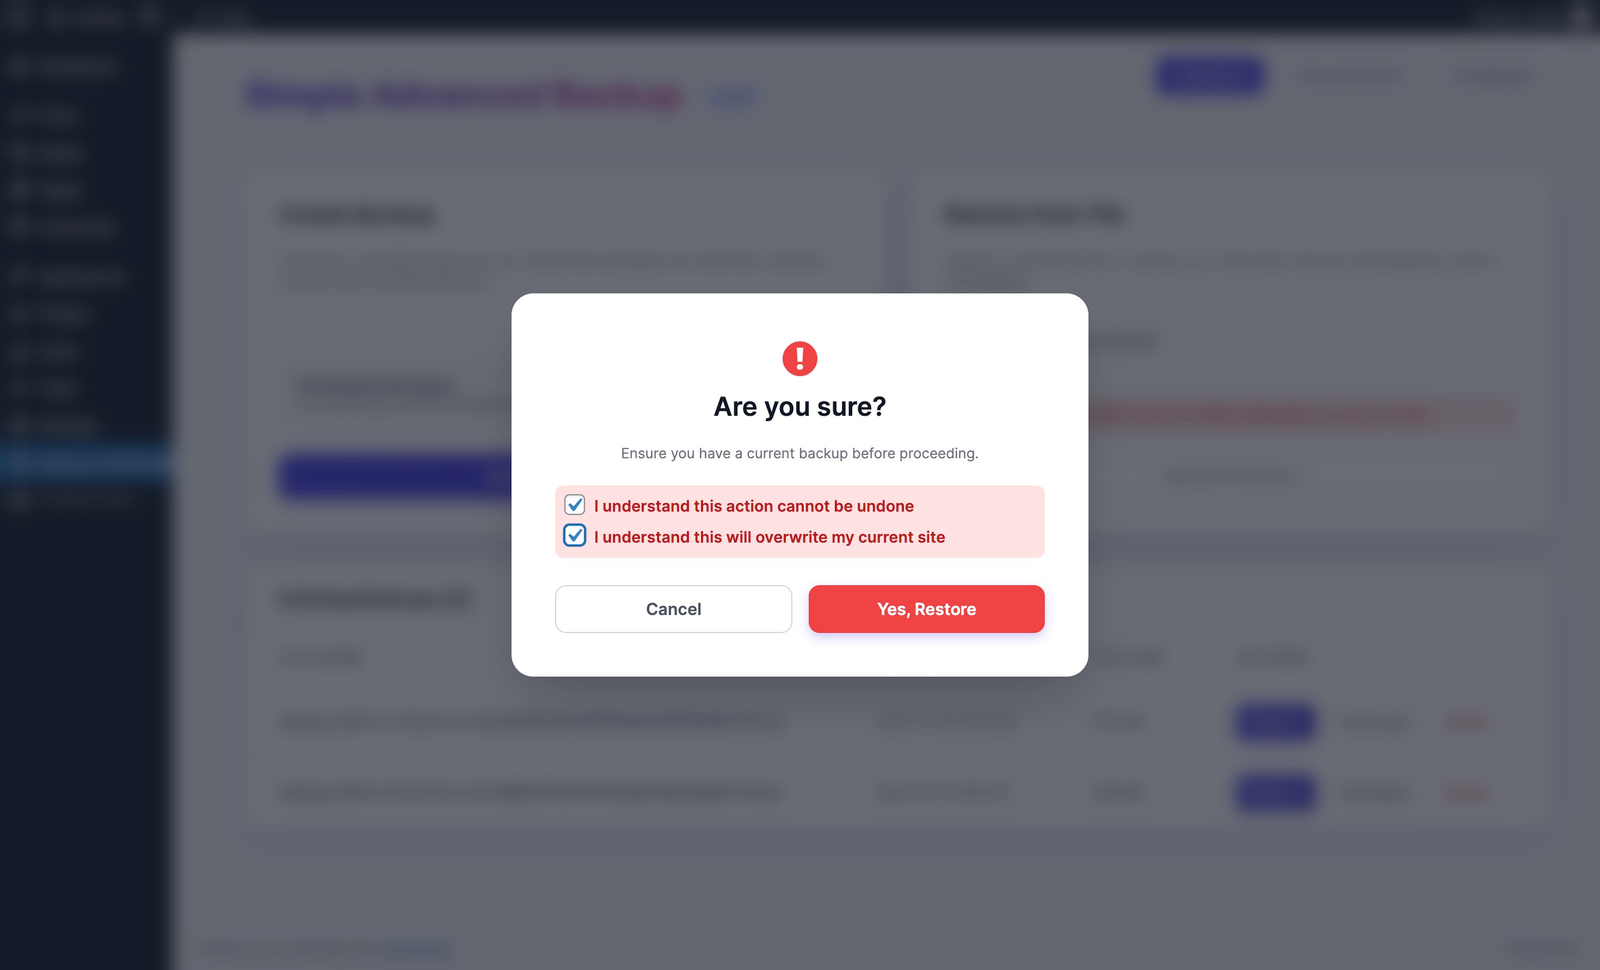Click the blue button in the first backup row

tap(1274, 721)
